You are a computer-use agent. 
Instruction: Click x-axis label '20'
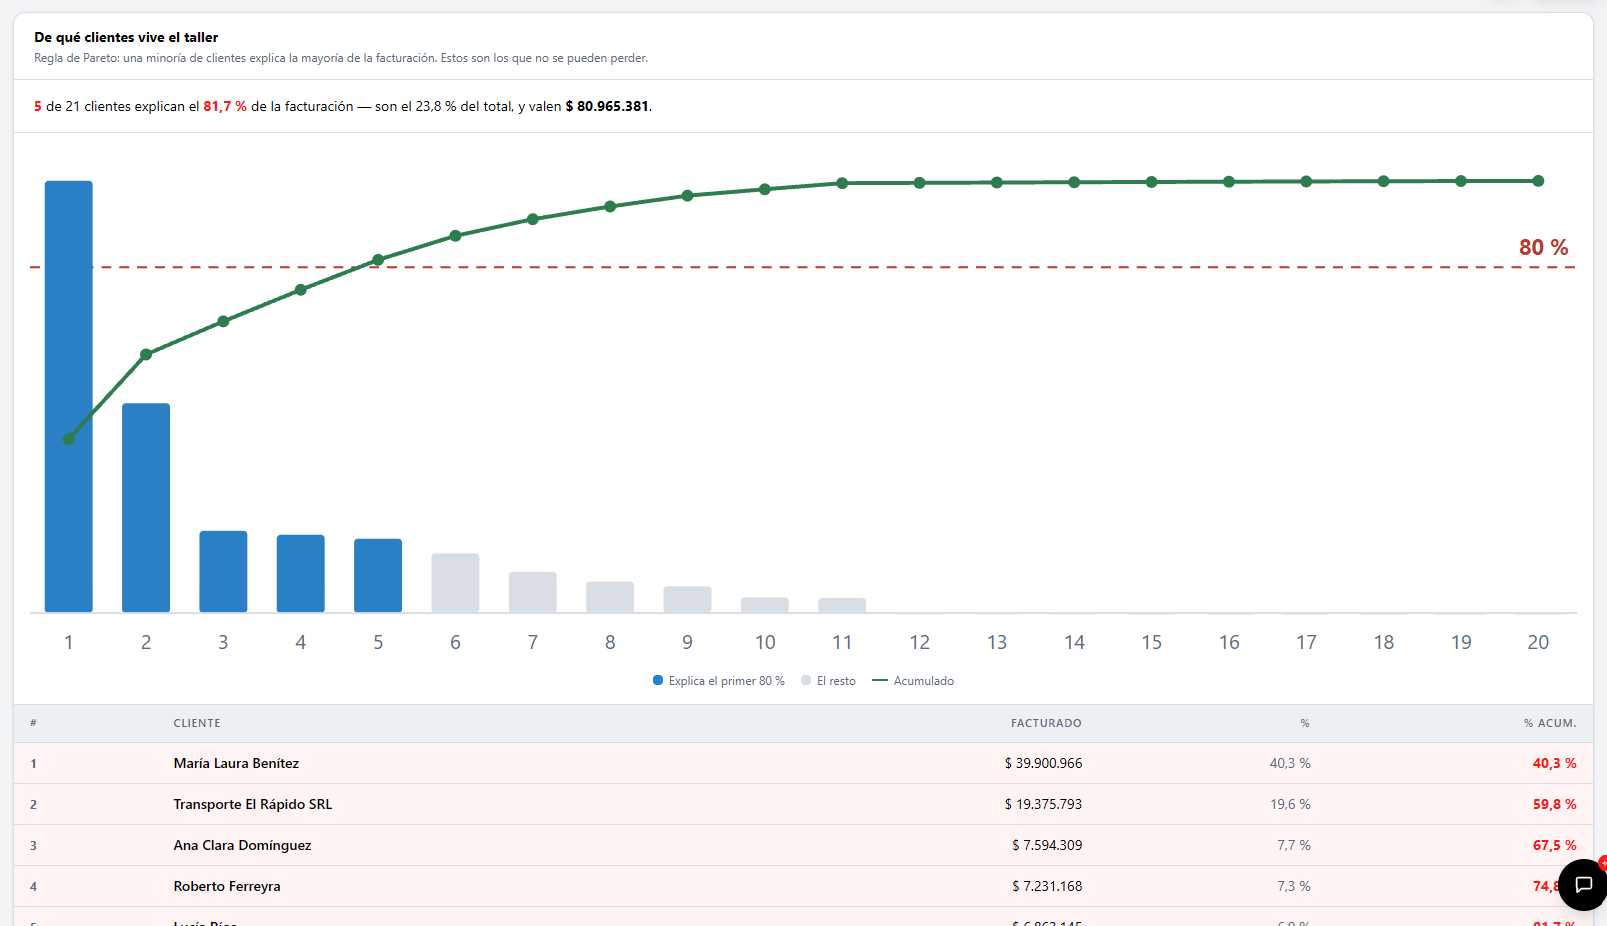1538,642
